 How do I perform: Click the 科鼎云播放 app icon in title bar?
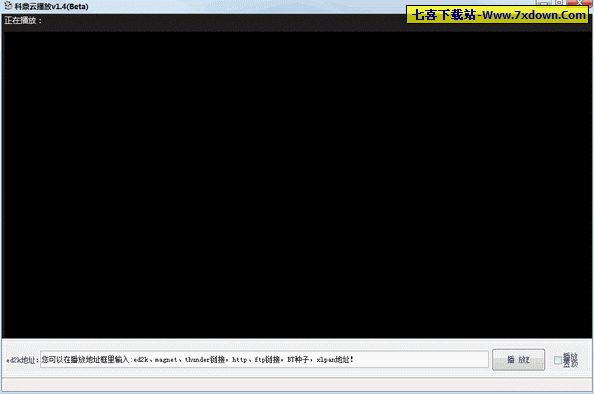tap(8, 6)
